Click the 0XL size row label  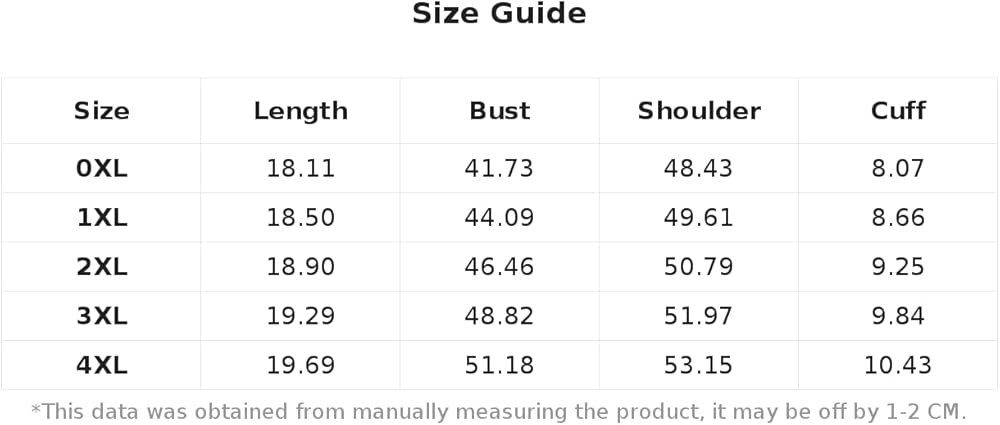tap(101, 169)
